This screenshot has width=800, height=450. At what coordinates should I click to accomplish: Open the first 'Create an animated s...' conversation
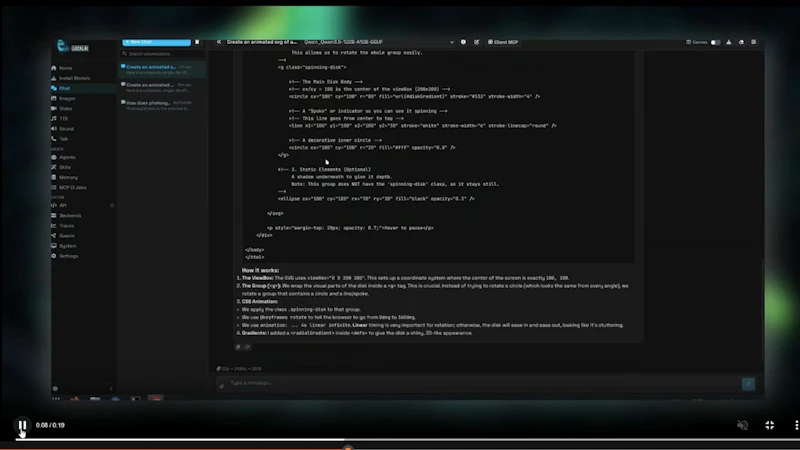click(162, 69)
